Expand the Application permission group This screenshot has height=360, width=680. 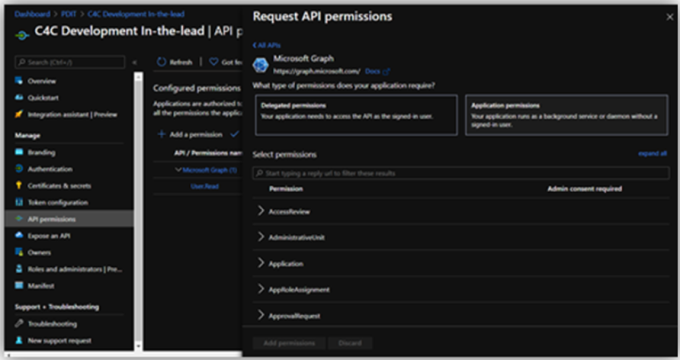(261, 263)
